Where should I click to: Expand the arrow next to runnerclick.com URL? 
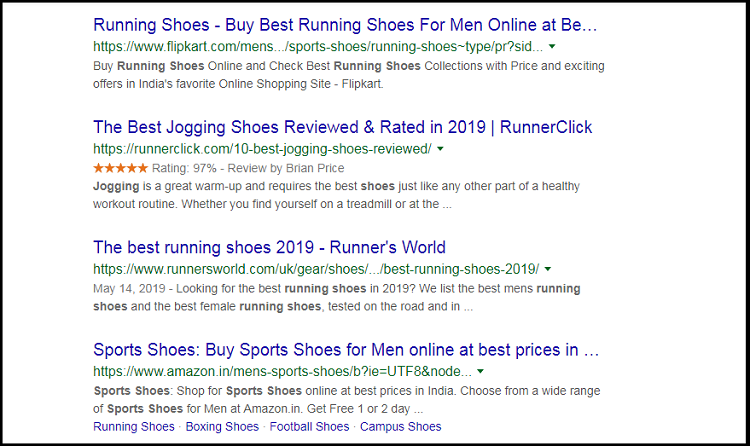coord(440,149)
